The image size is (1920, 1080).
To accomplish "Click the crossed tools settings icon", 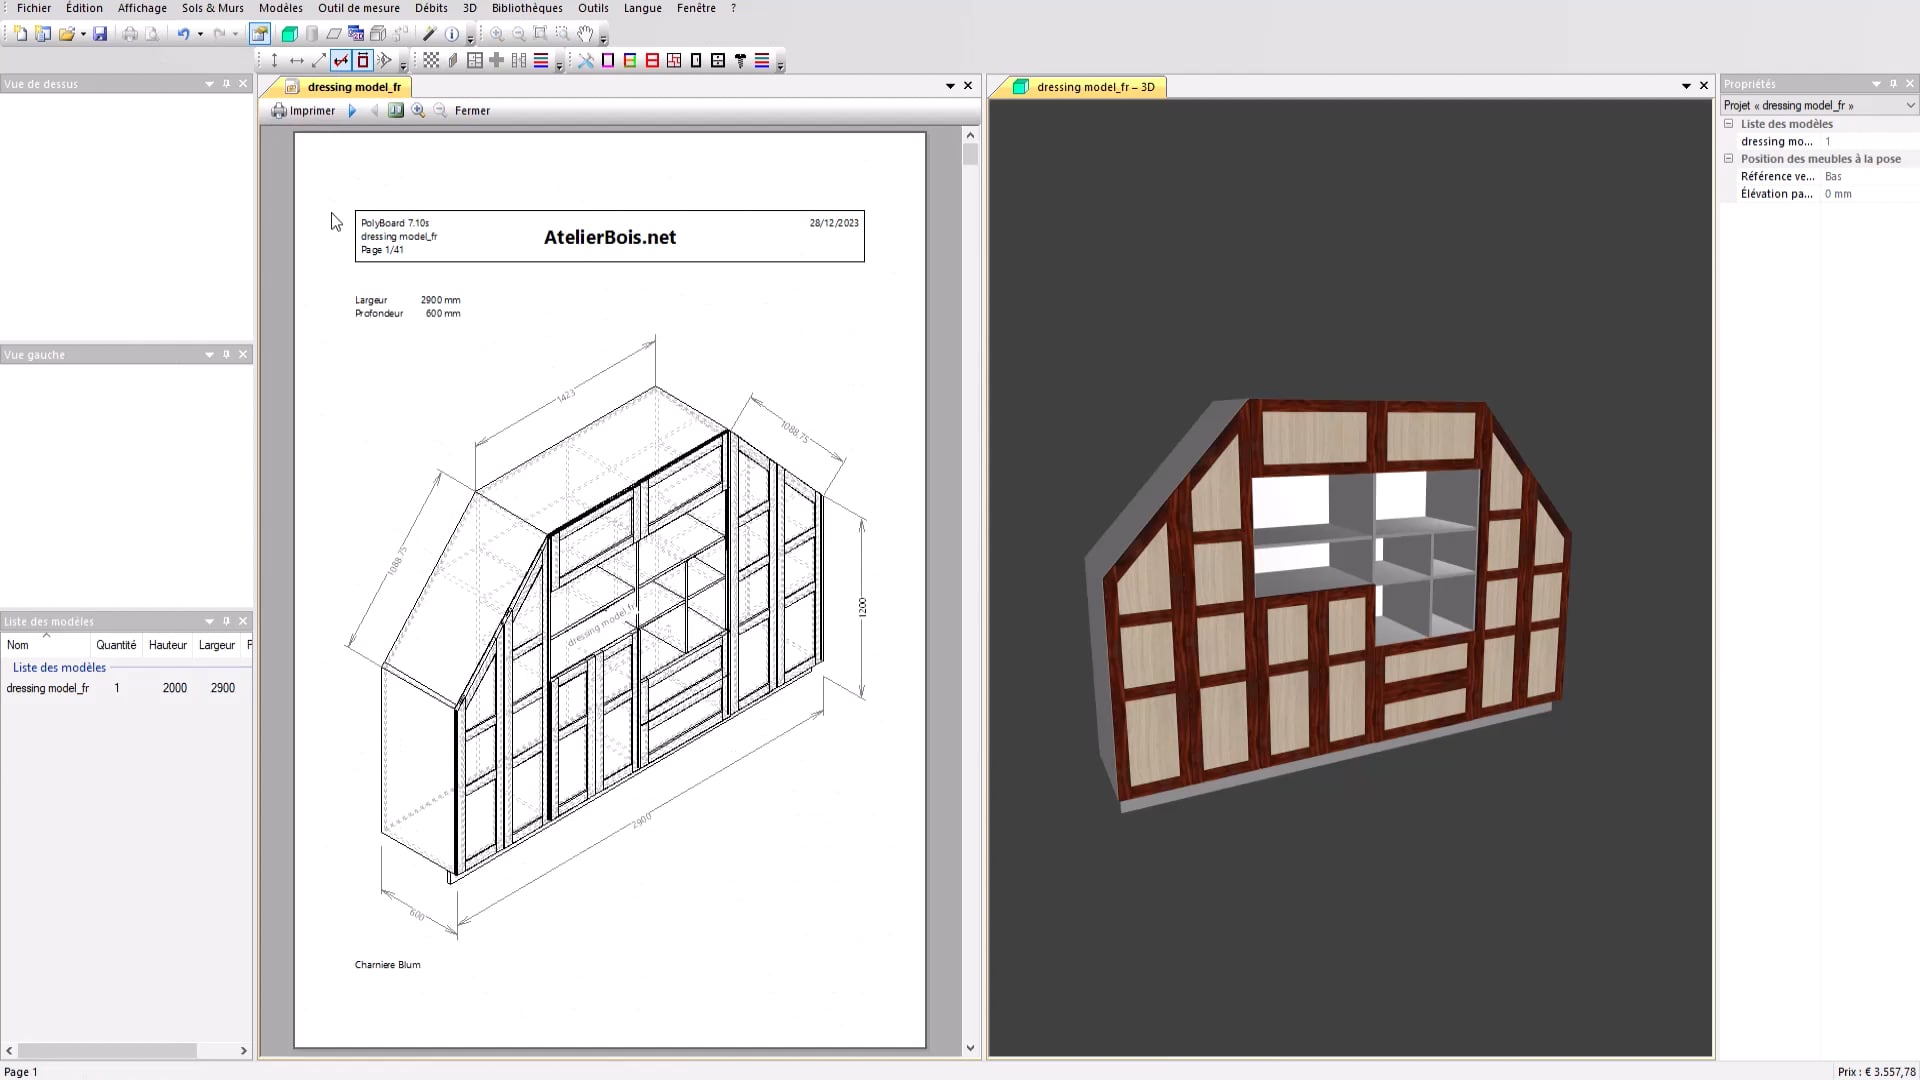I will click(586, 61).
